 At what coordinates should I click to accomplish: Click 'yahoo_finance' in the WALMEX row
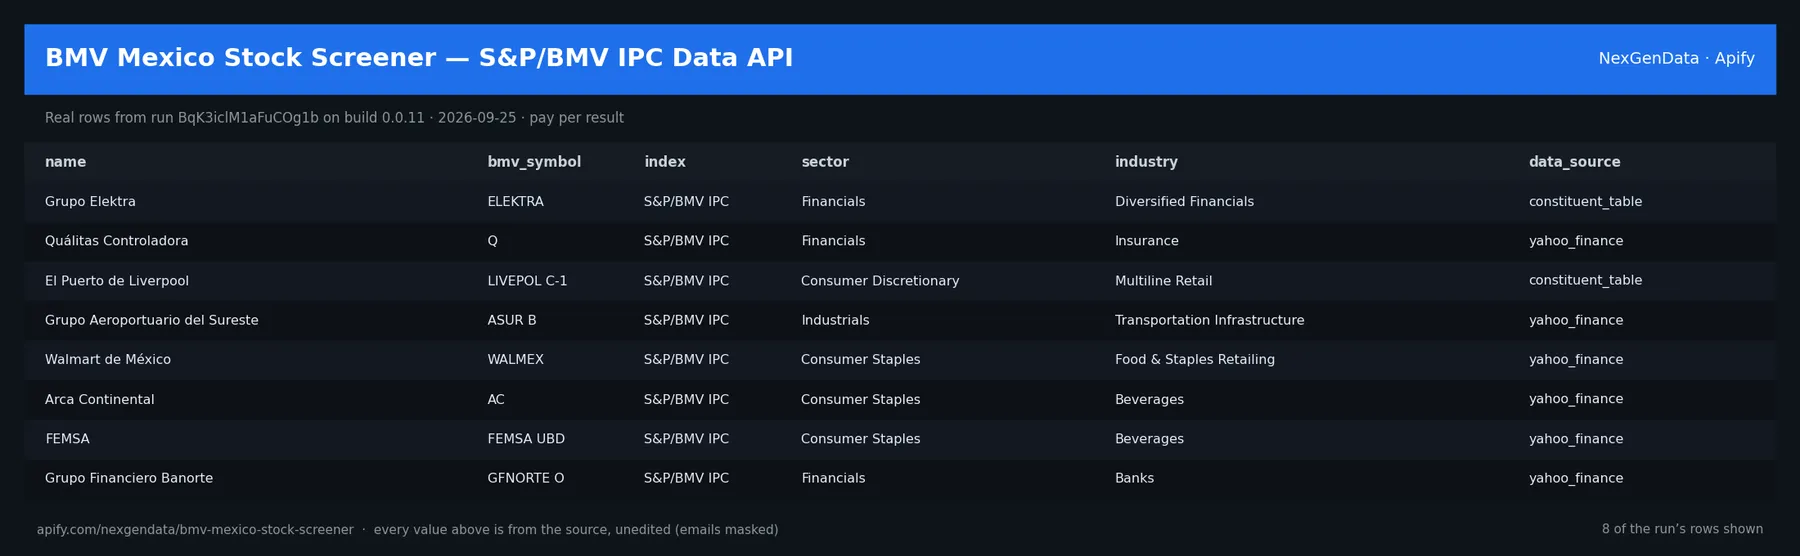pyautogui.click(x=1575, y=359)
